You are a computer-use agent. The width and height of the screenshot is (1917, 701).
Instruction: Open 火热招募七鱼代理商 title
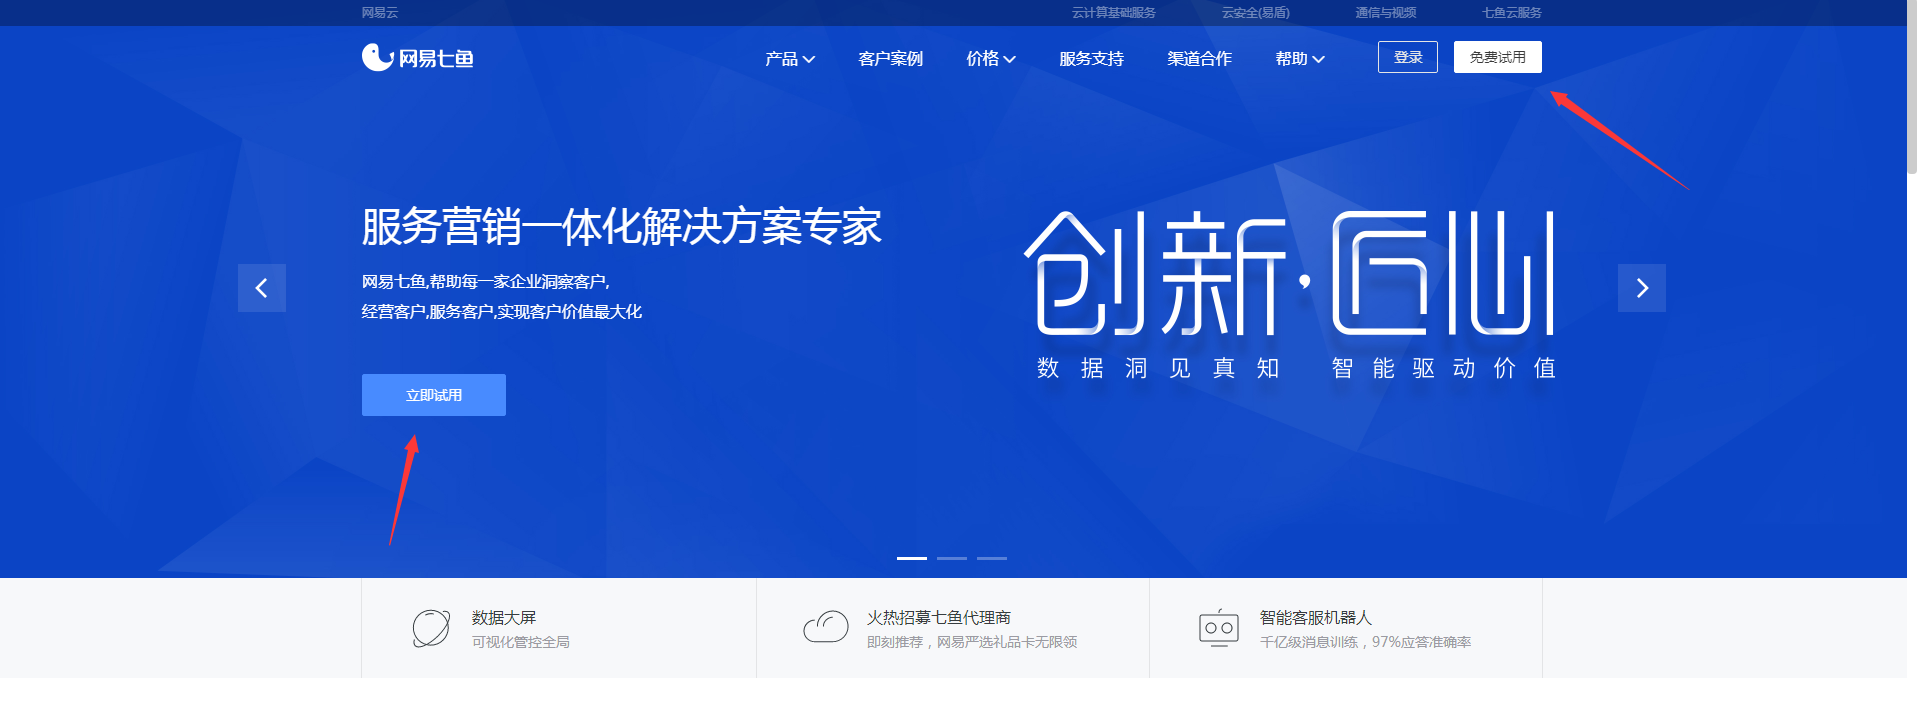[939, 618]
